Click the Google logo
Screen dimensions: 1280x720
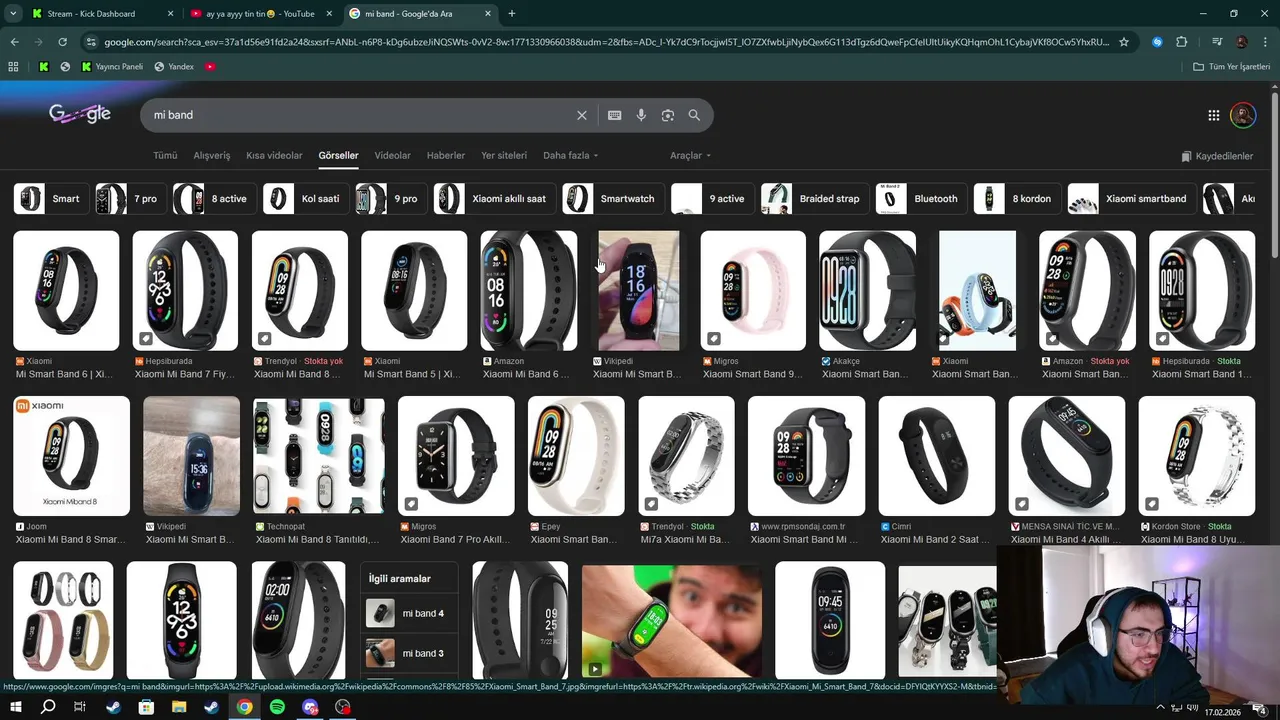coord(80,114)
